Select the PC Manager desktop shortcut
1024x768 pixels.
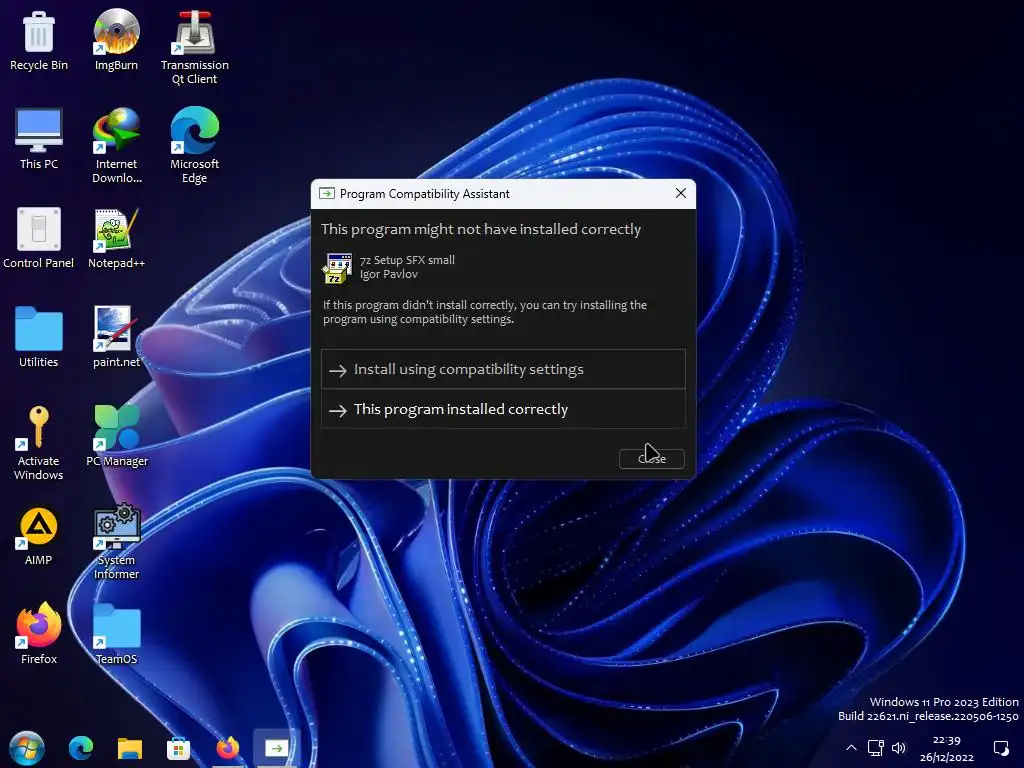click(117, 436)
